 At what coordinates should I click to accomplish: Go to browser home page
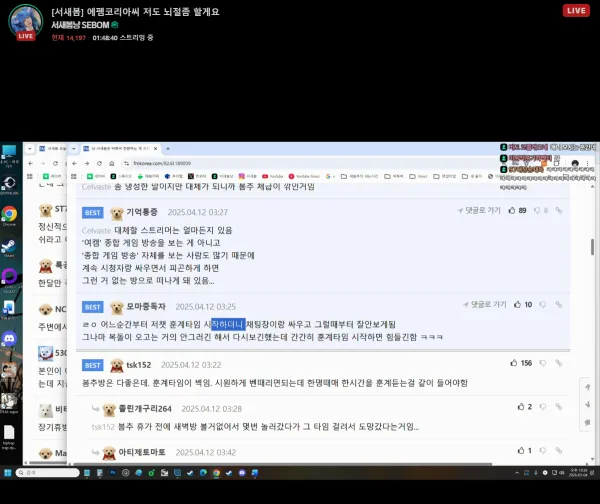pos(111,163)
